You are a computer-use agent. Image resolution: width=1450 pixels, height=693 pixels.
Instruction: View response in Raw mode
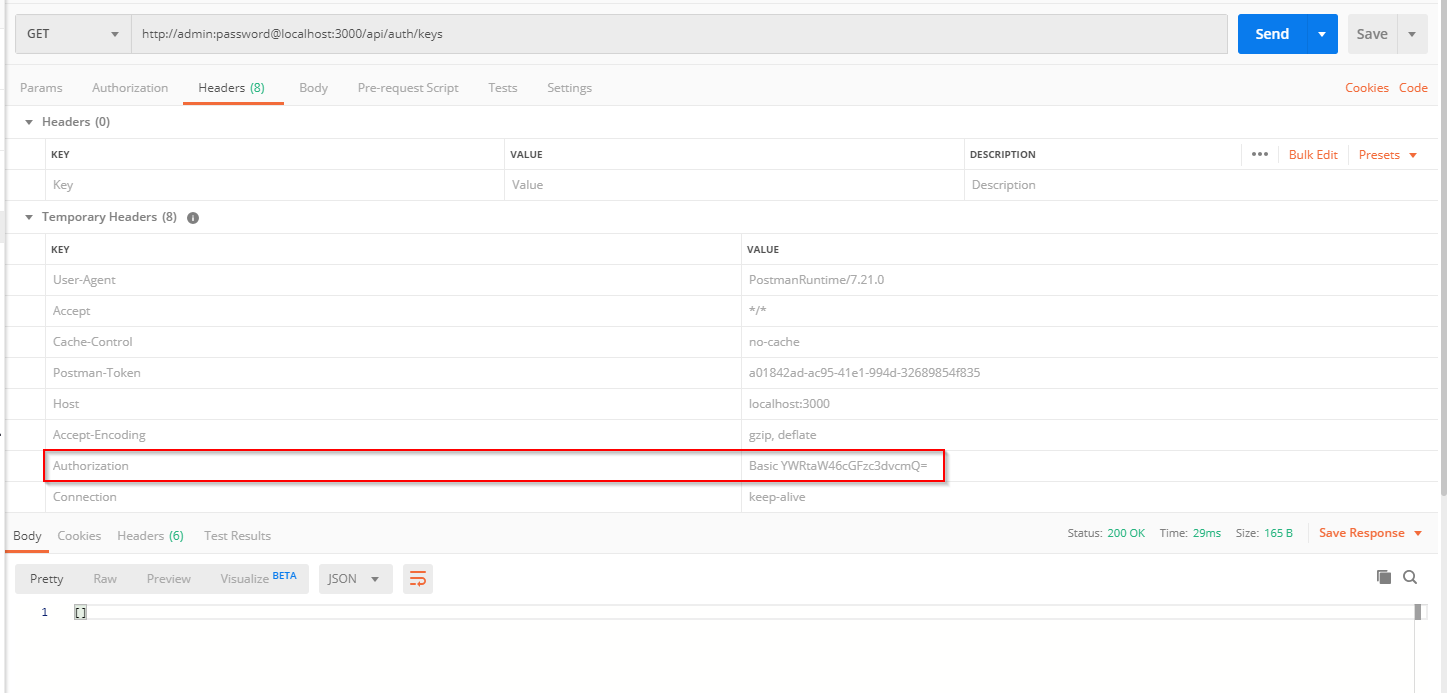(x=104, y=578)
